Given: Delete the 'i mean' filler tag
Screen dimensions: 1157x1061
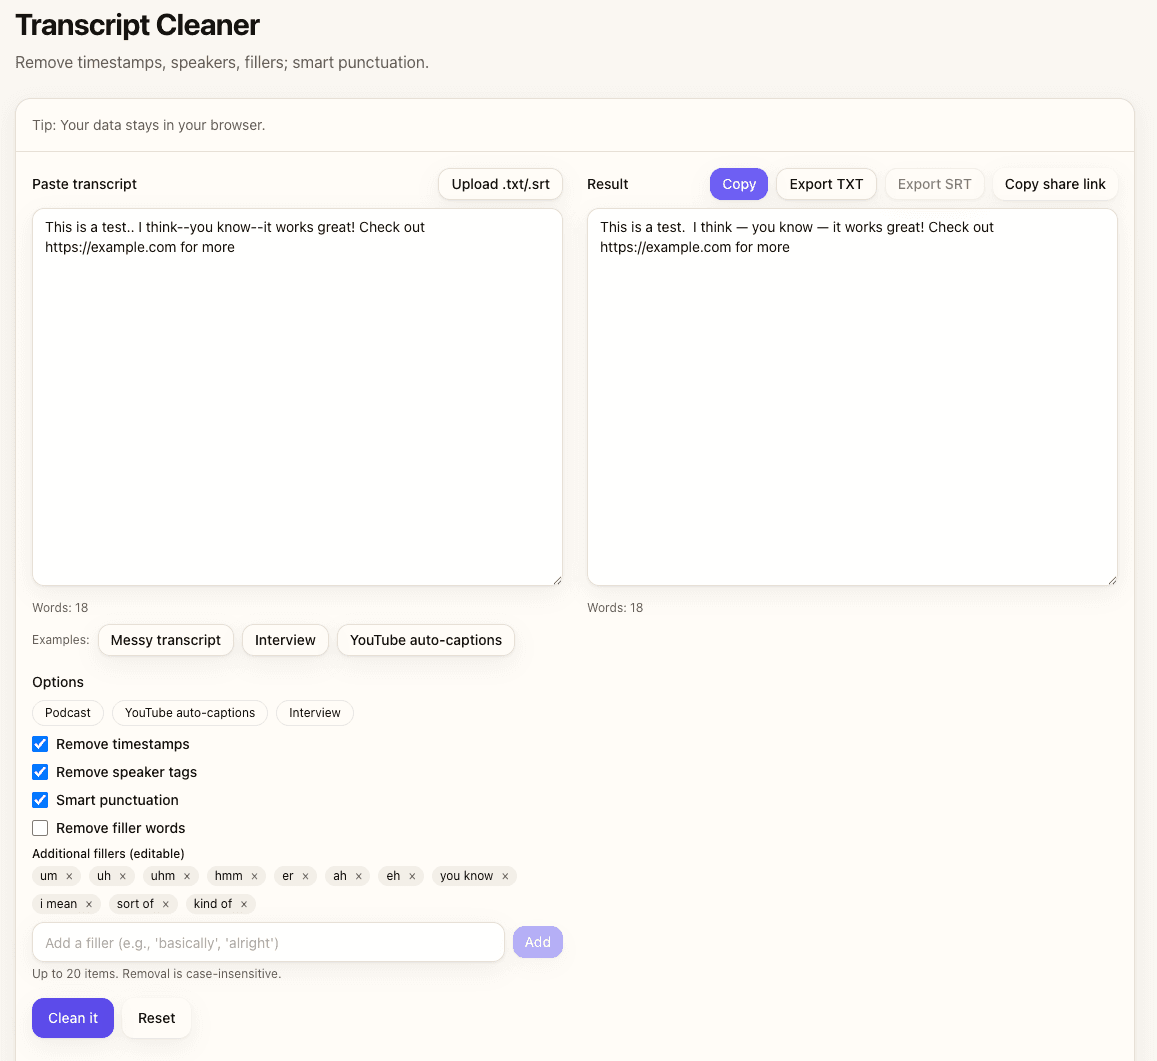Looking at the screenshot, I should point(88,904).
